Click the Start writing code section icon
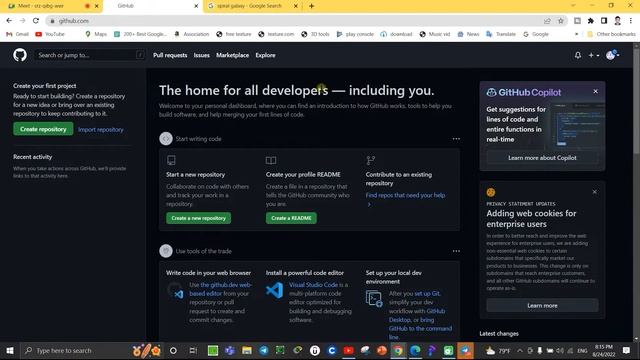The height and width of the screenshot is (360, 640). click(x=166, y=139)
